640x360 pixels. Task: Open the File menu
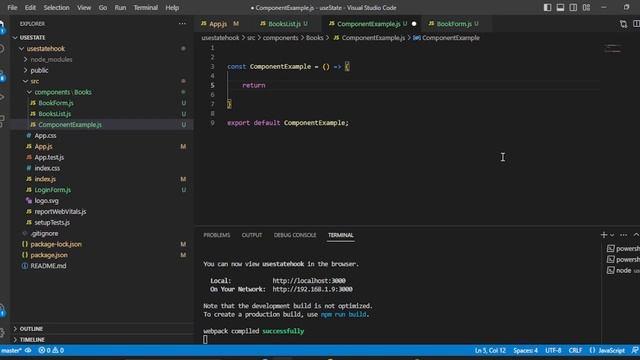pyautogui.click(x=12, y=7)
